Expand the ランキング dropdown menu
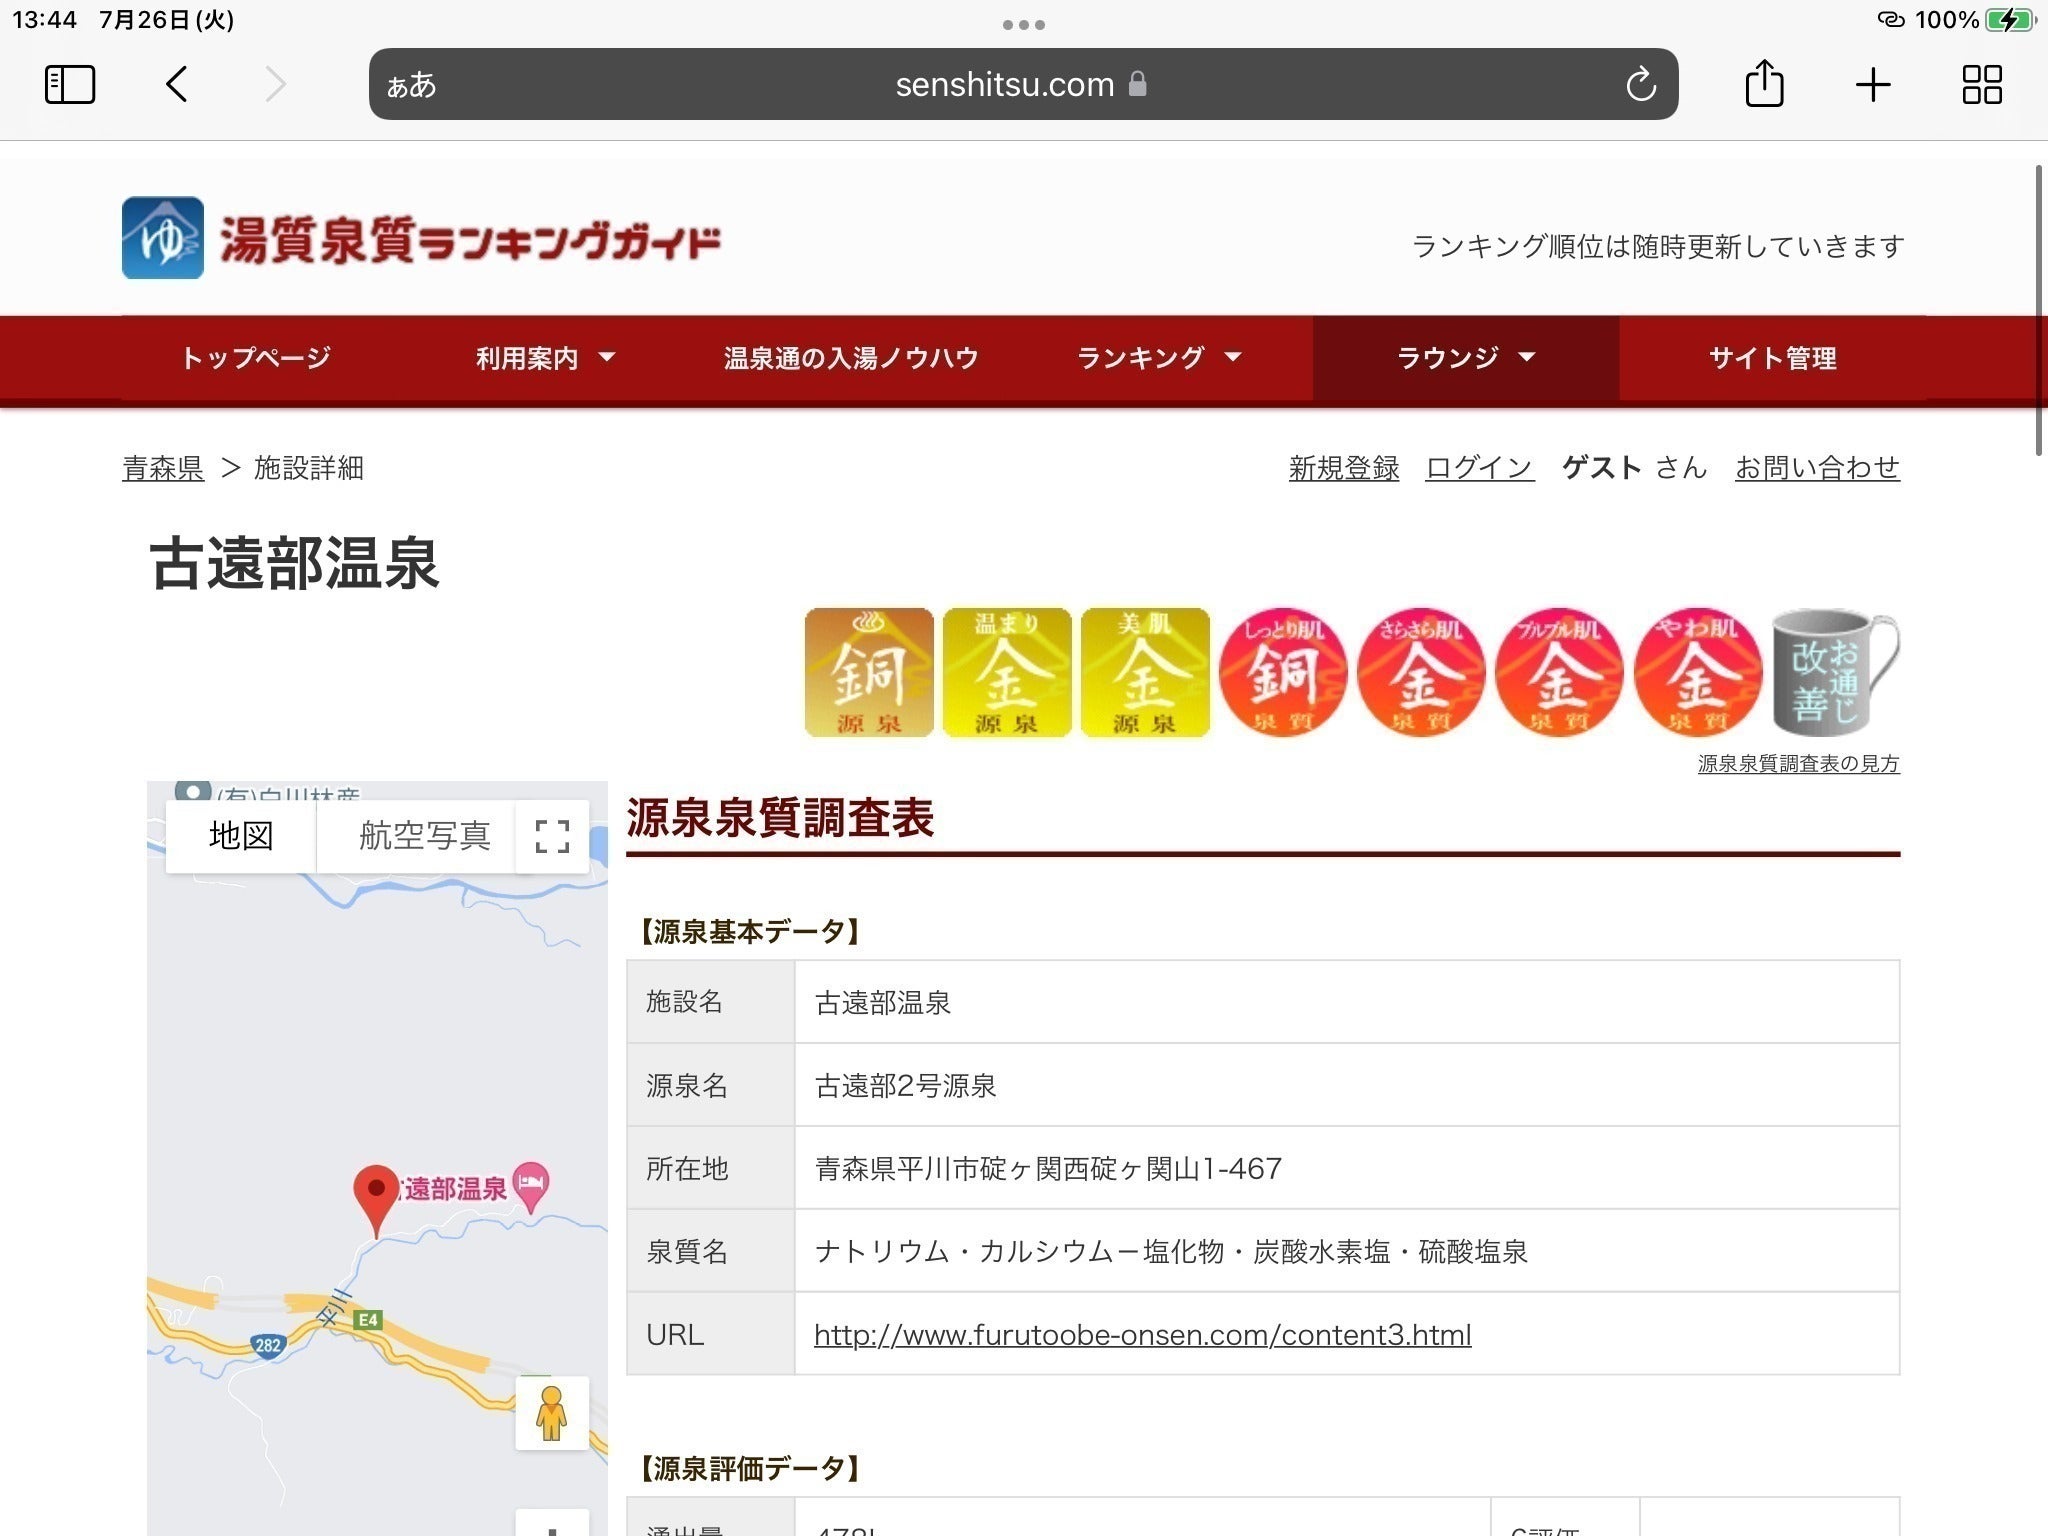The image size is (2048, 1536). tap(1158, 358)
